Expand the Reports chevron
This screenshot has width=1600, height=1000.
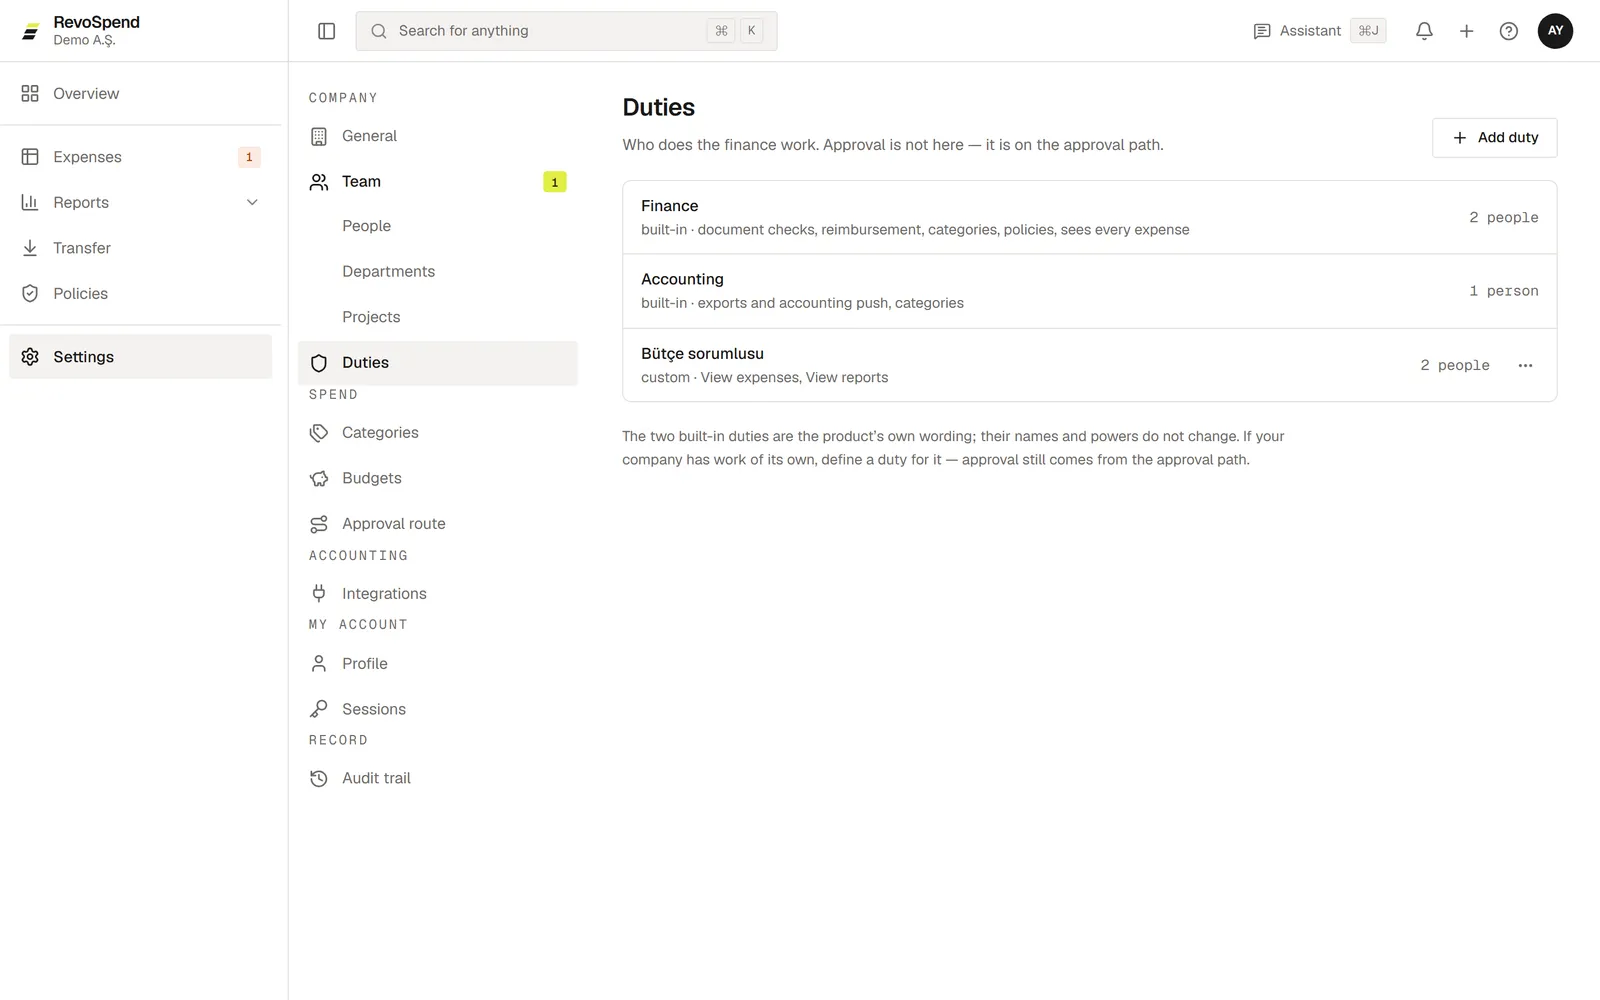(252, 202)
